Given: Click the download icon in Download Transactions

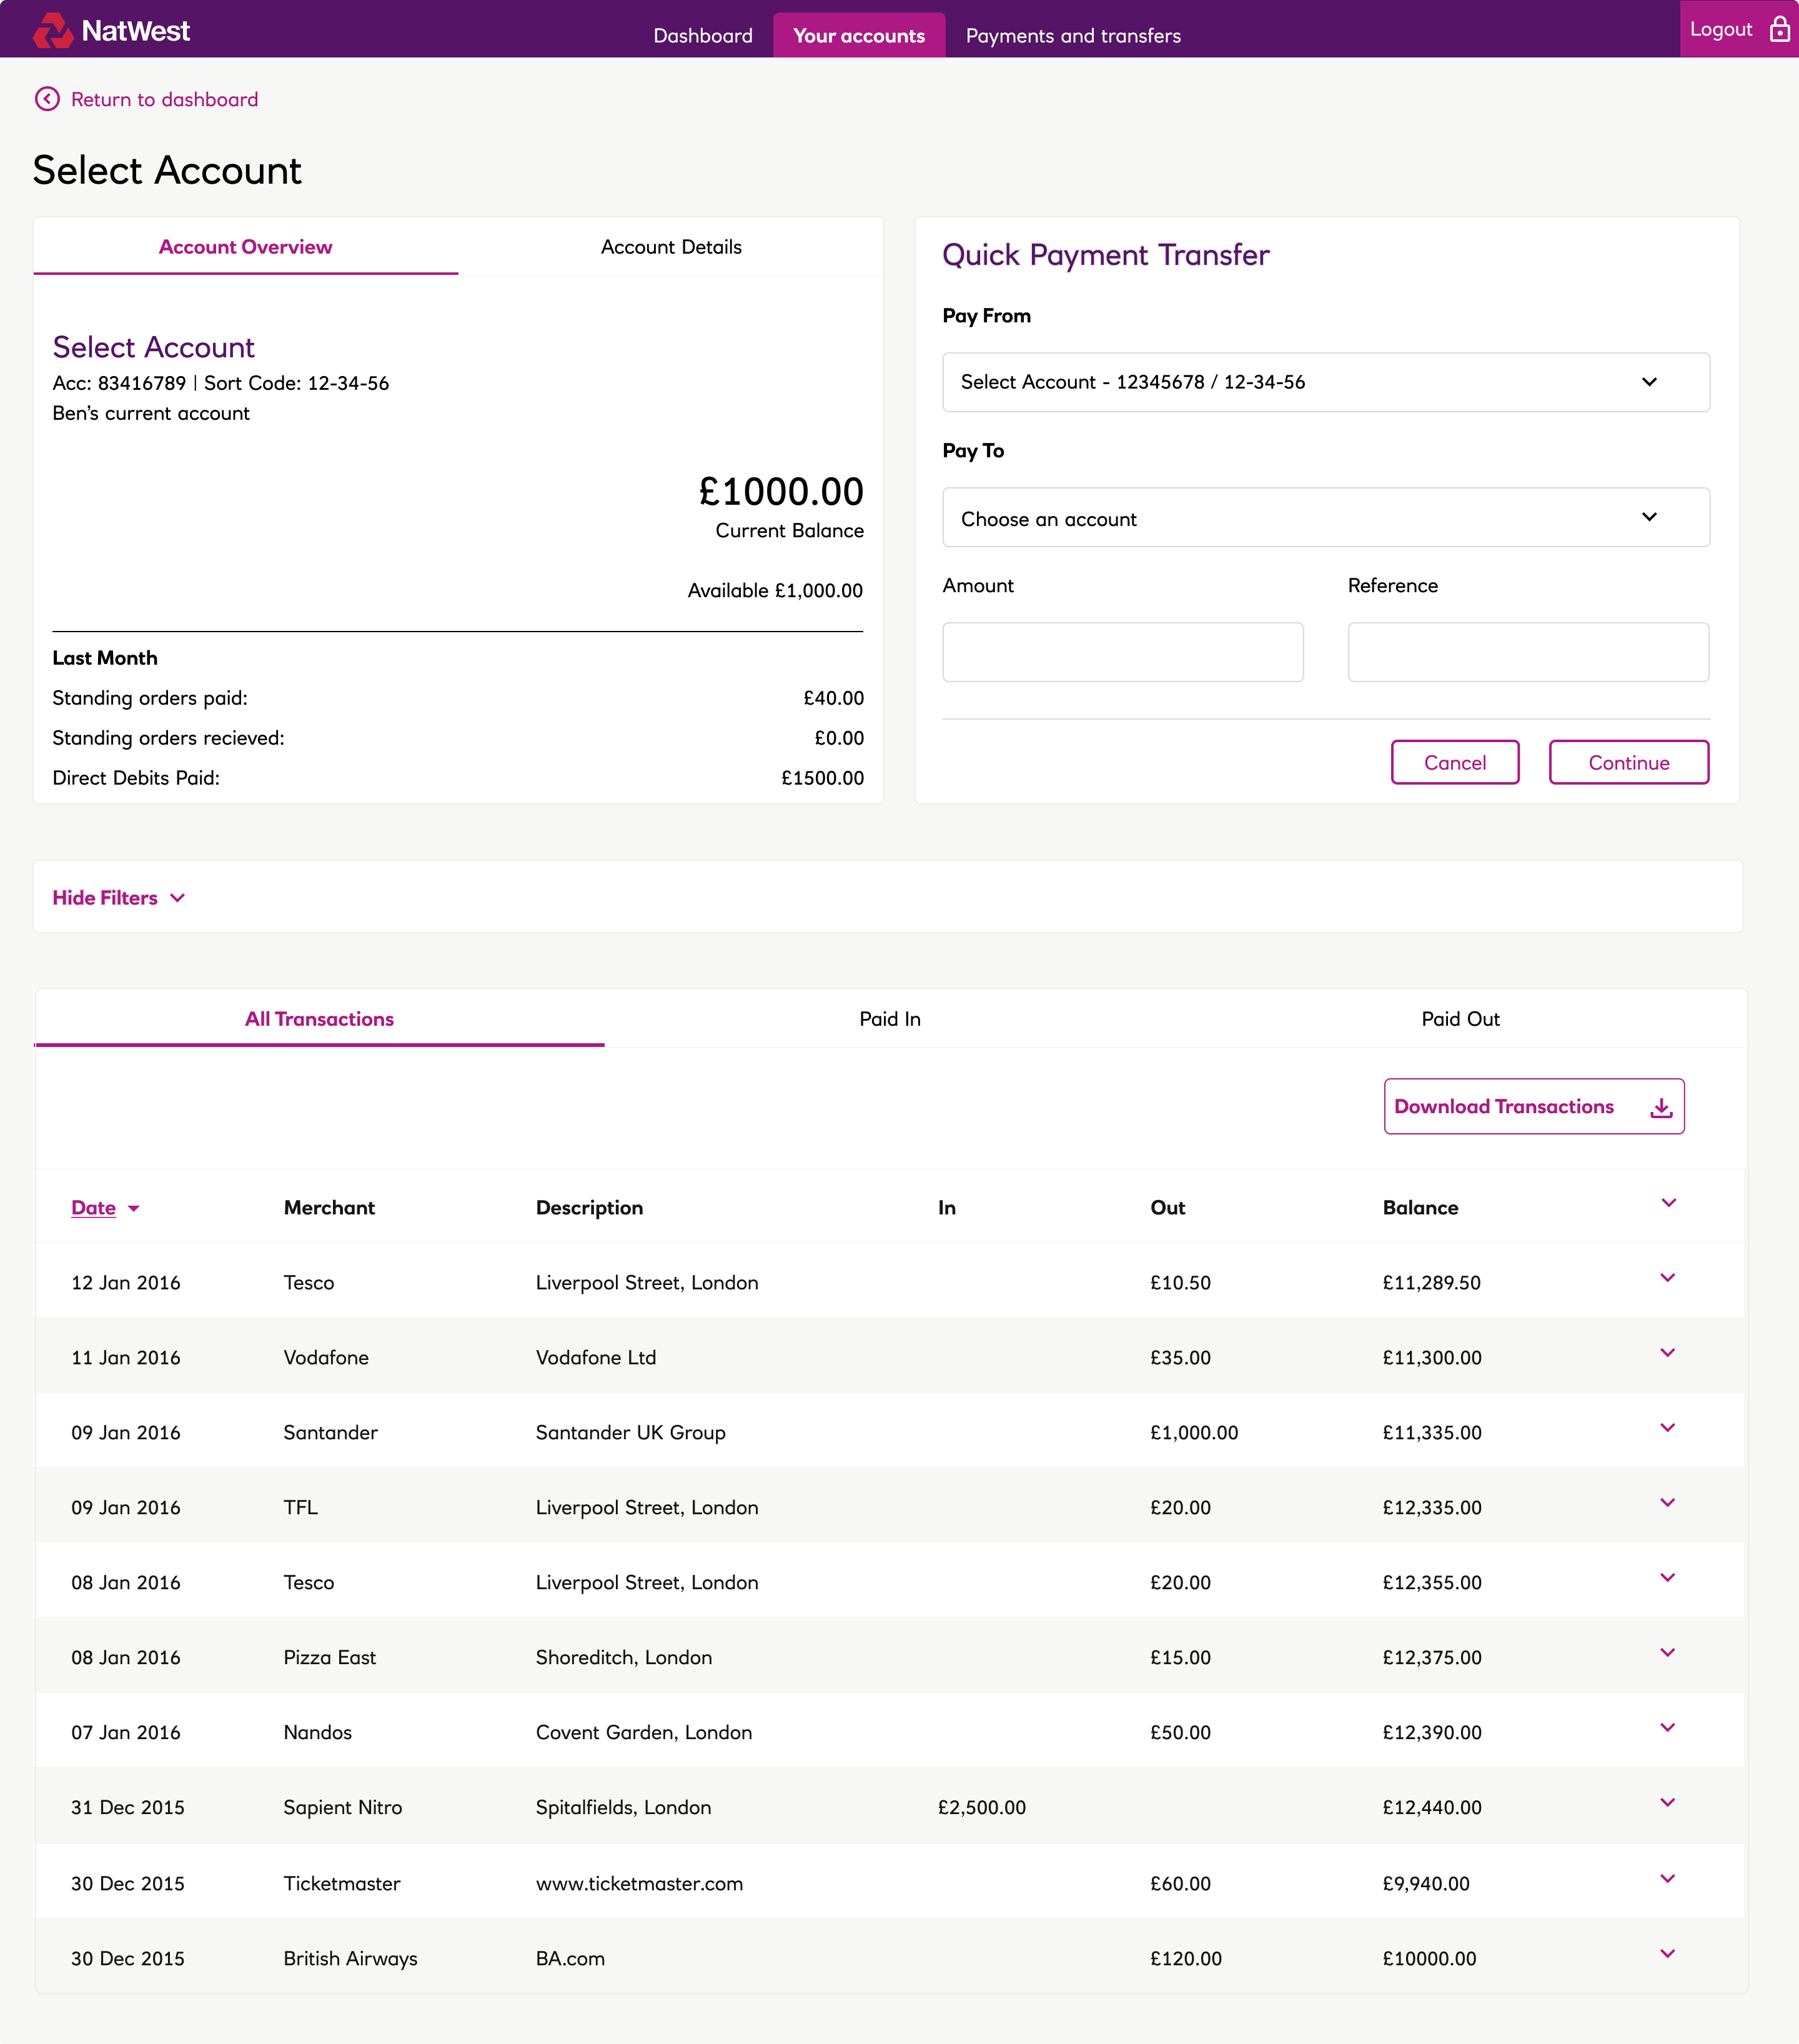Looking at the screenshot, I should pos(1661,1107).
